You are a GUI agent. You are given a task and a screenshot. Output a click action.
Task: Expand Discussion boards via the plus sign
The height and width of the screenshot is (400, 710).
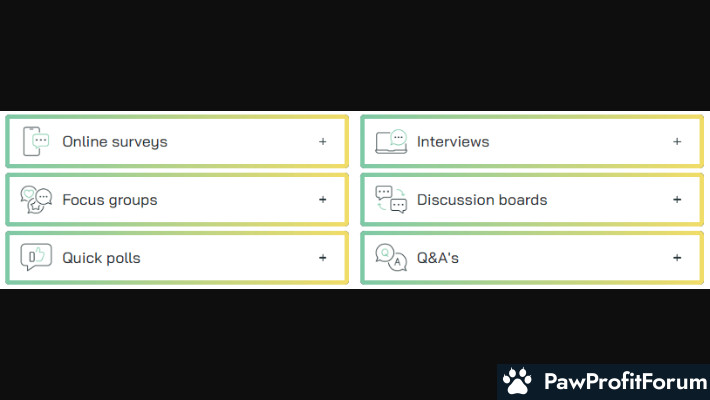click(x=677, y=199)
